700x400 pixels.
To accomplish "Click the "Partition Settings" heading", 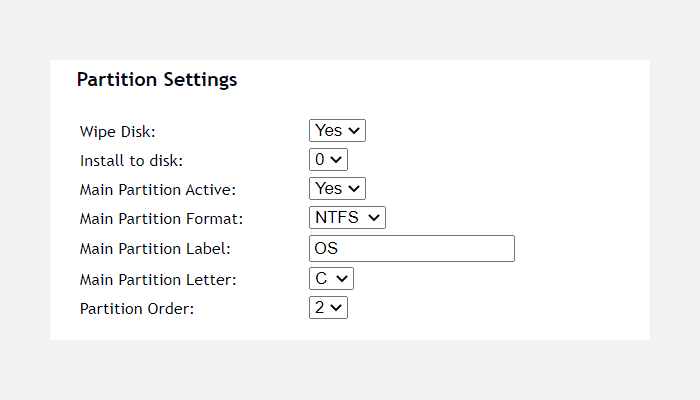I will [x=157, y=80].
